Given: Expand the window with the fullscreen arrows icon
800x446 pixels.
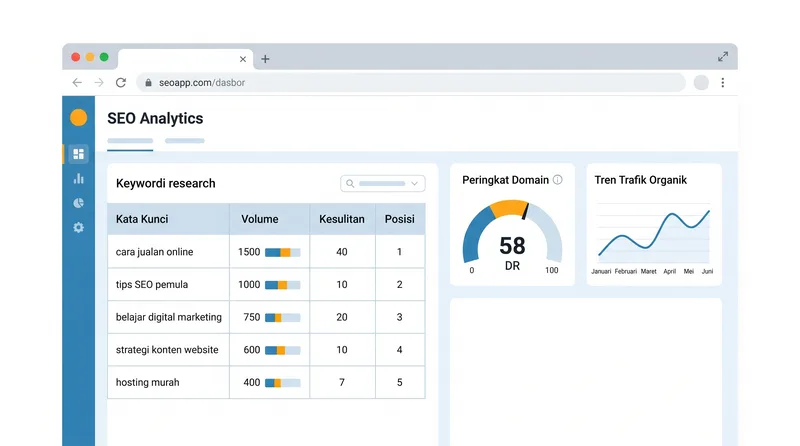Looking at the screenshot, I should pos(723,57).
